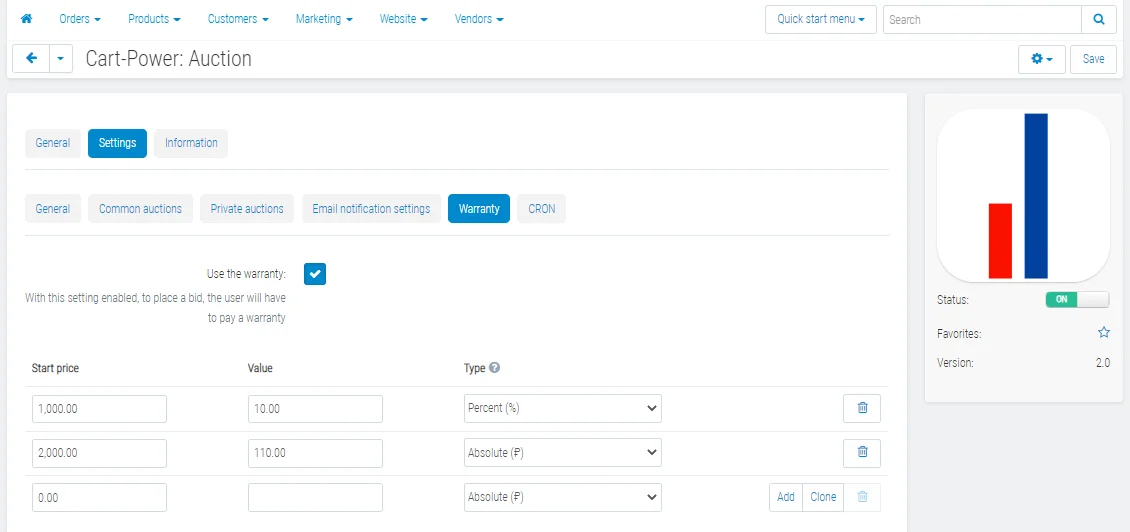Edit the 1,000.00 start price field
1130x532 pixels.
click(x=99, y=409)
